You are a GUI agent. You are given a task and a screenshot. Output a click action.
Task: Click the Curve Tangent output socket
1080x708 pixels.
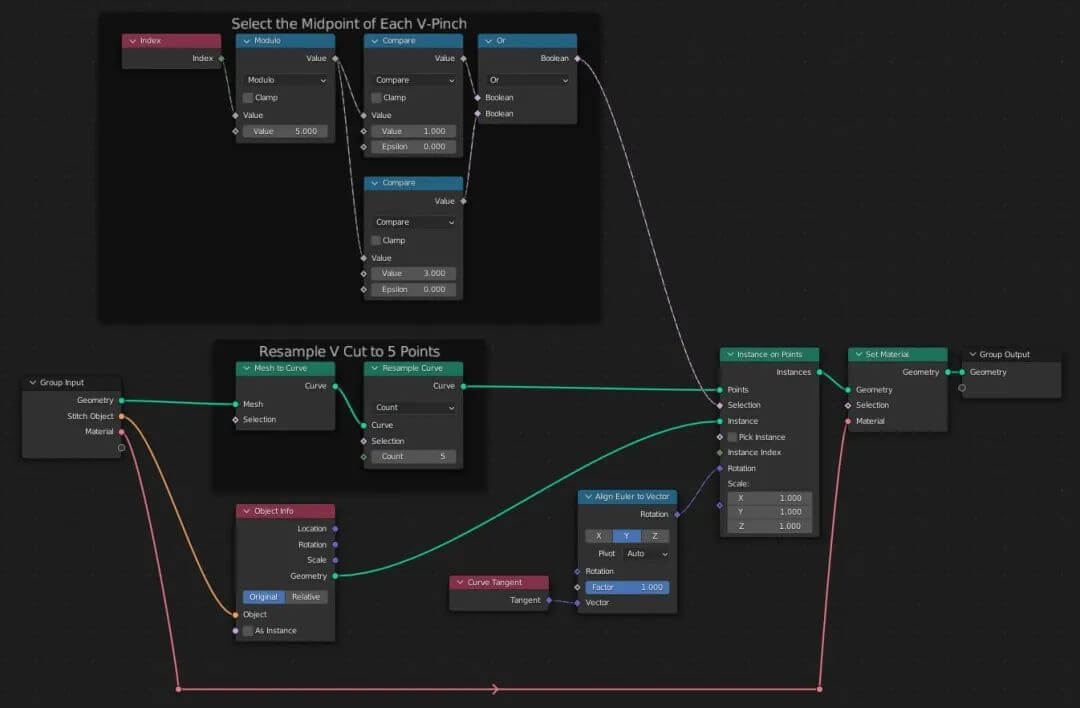tap(549, 601)
